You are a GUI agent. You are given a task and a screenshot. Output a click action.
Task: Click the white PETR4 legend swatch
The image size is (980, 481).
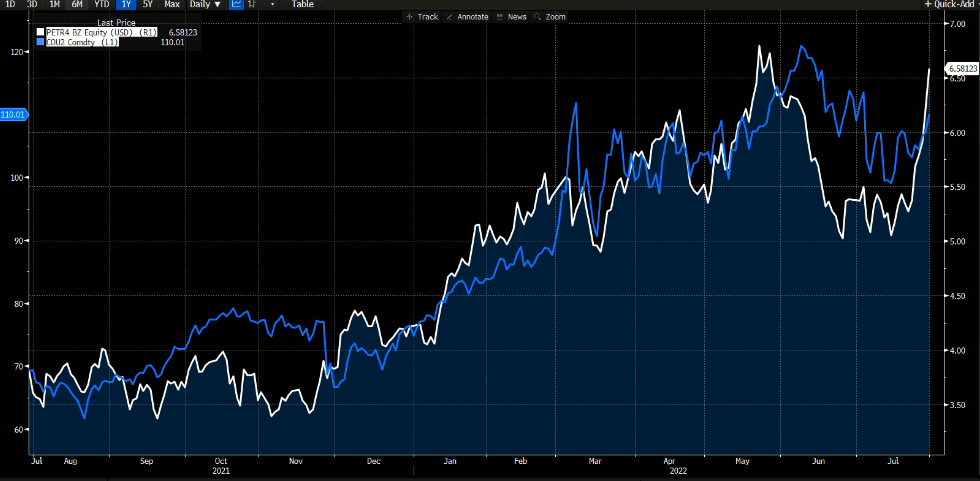click(40, 32)
